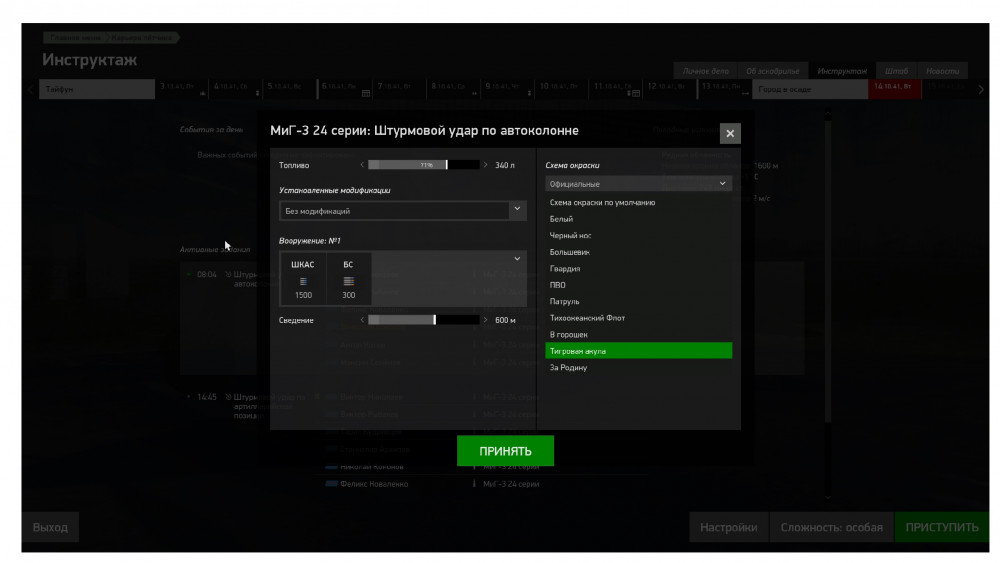Click the Сложность: особая button
Viewport: 1000px width, 563px height.
tap(832, 527)
